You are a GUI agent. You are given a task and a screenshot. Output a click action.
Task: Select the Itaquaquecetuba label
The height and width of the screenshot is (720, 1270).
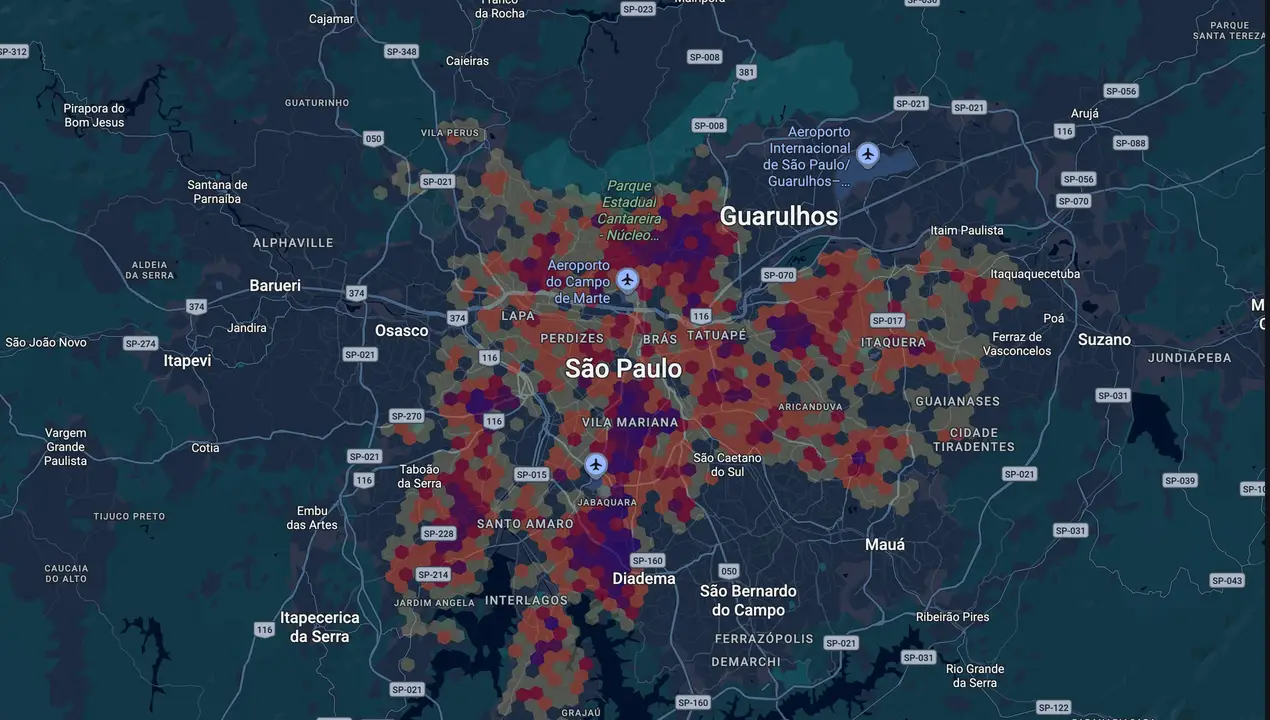click(x=1035, y=274)
